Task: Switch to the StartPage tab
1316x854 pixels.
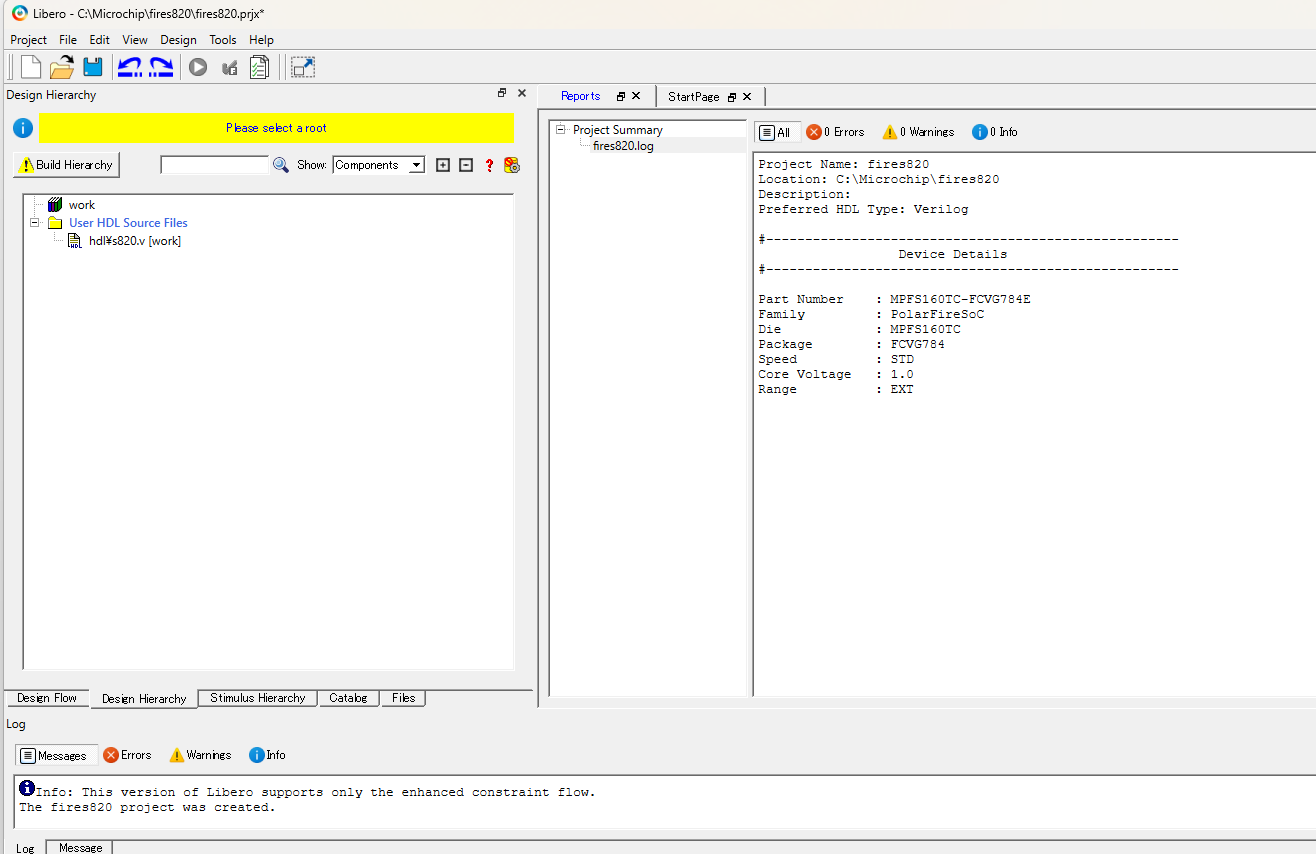Action: pyautogui.click(x=693, y=97)
